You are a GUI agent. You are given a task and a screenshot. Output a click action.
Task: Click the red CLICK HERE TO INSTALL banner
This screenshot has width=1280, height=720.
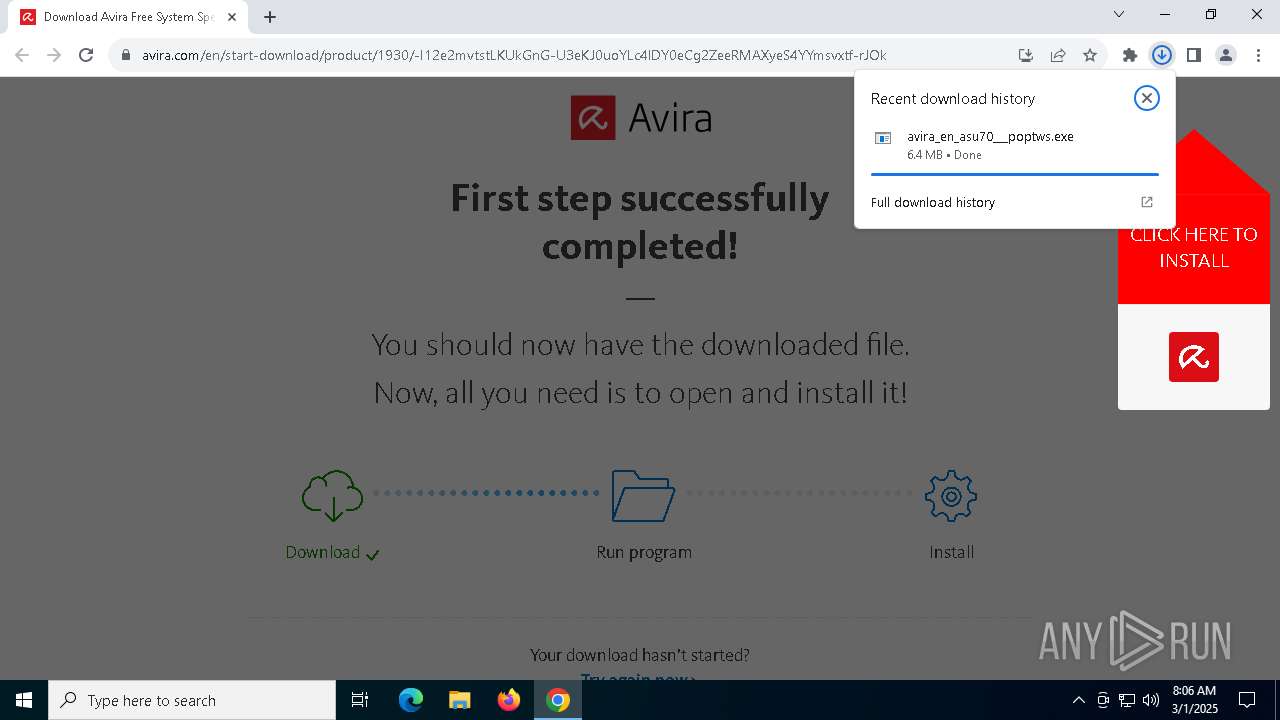[1194, 247]
